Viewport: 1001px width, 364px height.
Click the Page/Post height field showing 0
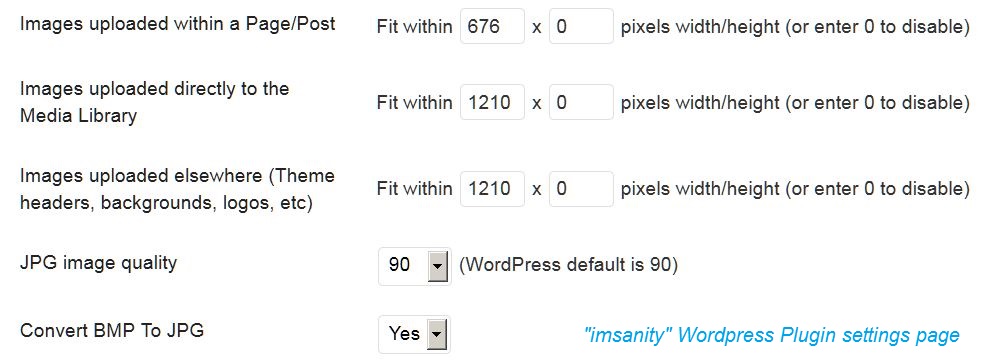pyautogui.click(x=581, y=27)
